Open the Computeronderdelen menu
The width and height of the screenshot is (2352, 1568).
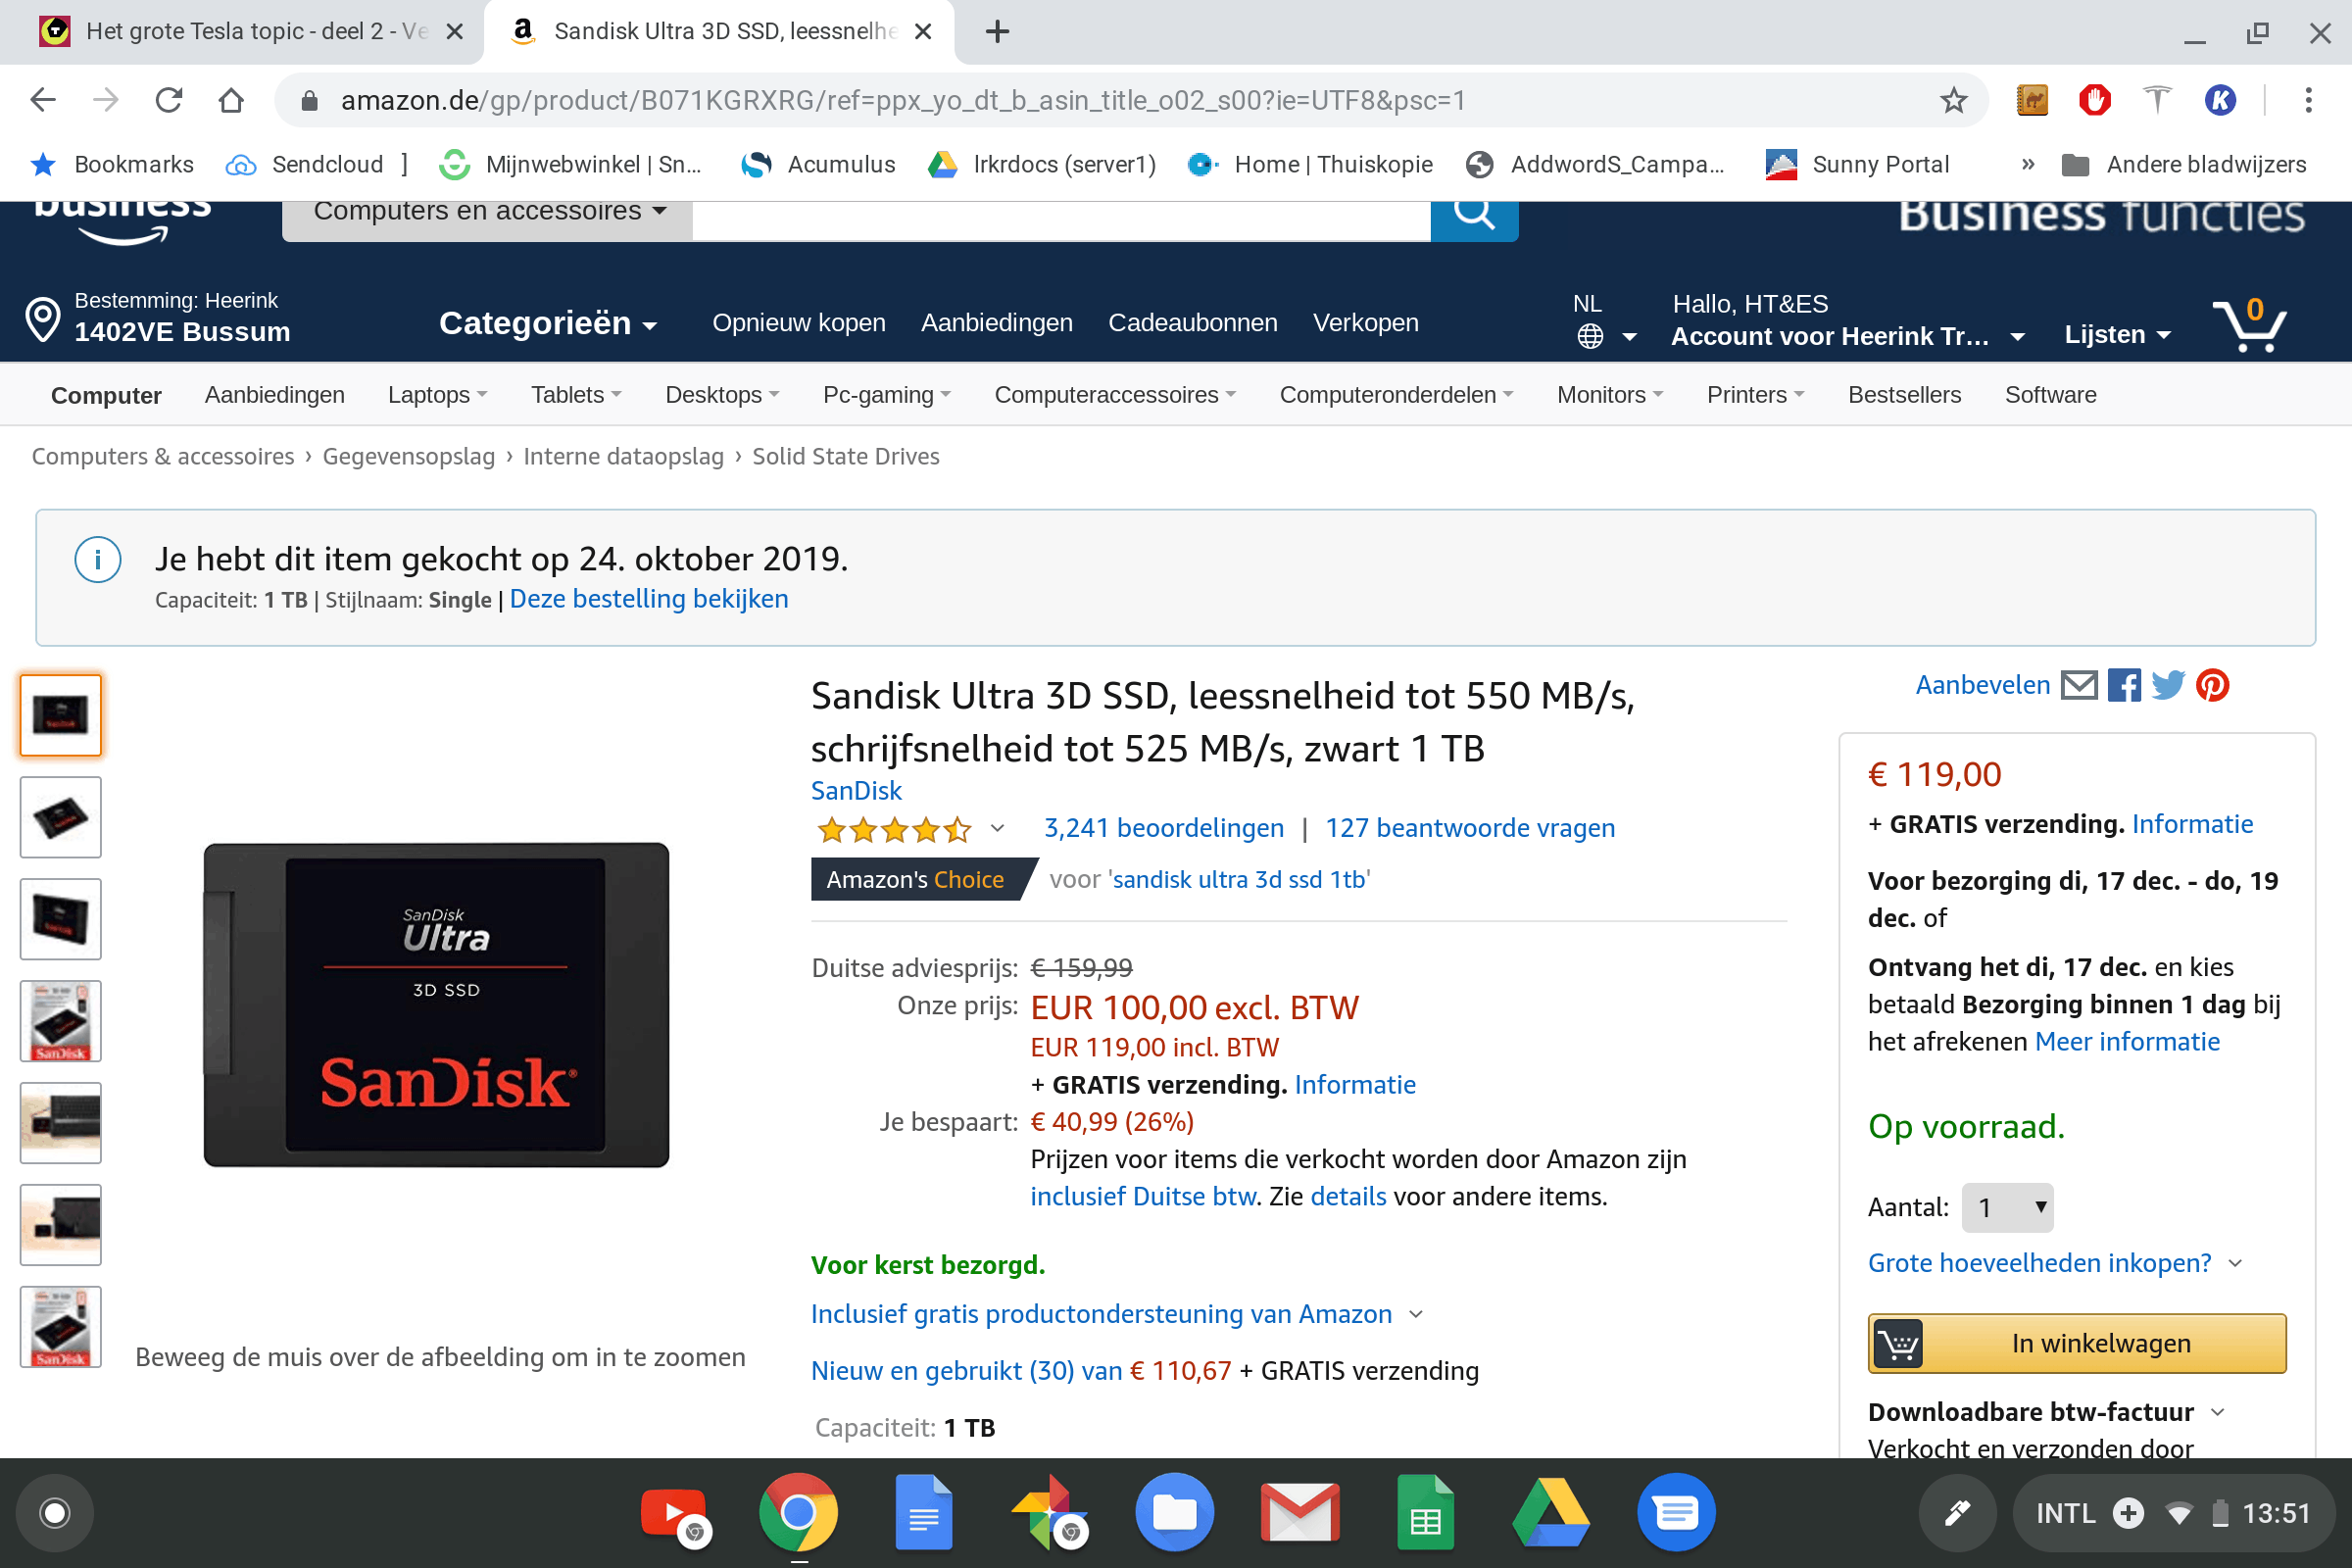[1396, 395]
